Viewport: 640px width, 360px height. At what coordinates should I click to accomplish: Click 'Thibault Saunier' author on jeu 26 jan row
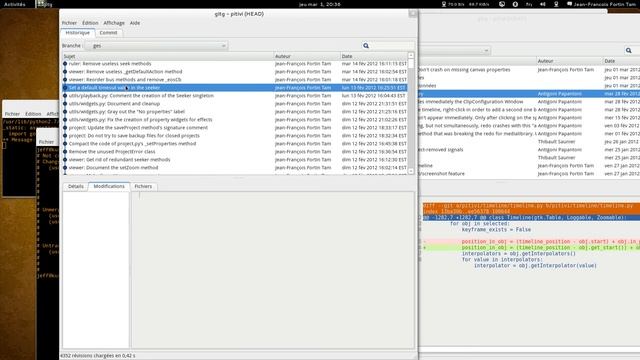click(x=556, y=142)
